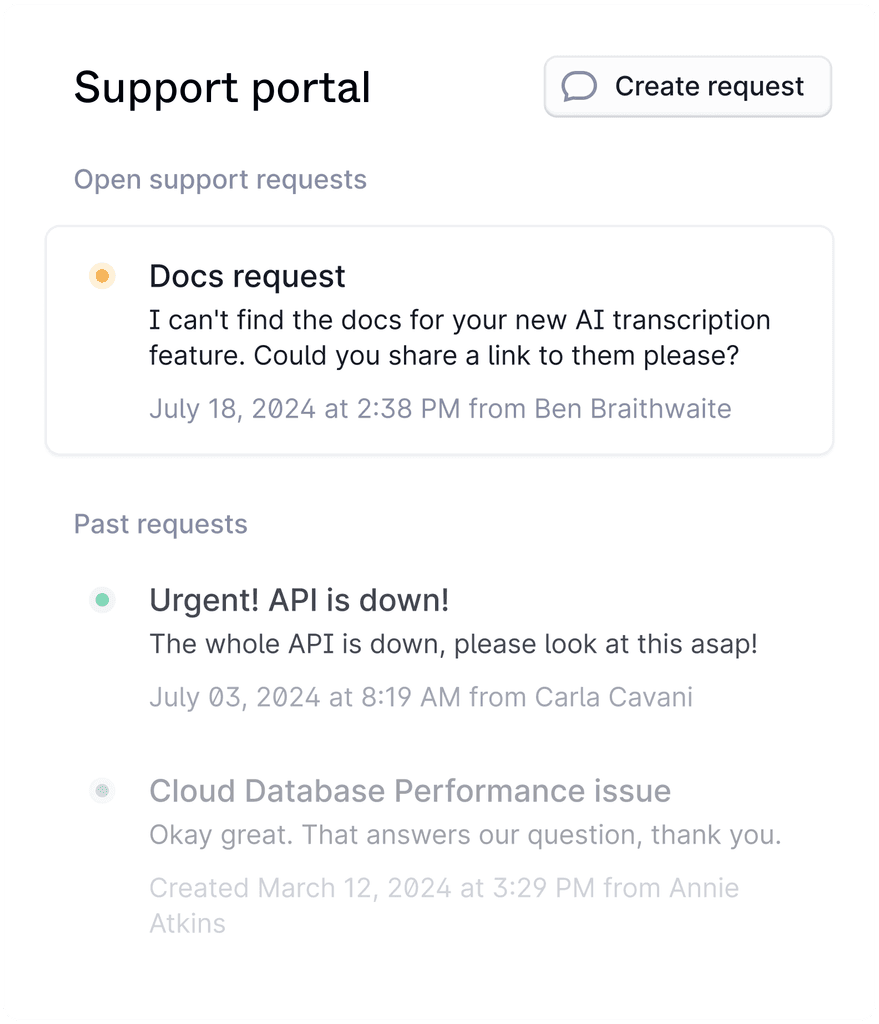This screenshot has height=1024, width=879.
Task: Click the speech bubble icon in Create request
Action: pos(579,87)
